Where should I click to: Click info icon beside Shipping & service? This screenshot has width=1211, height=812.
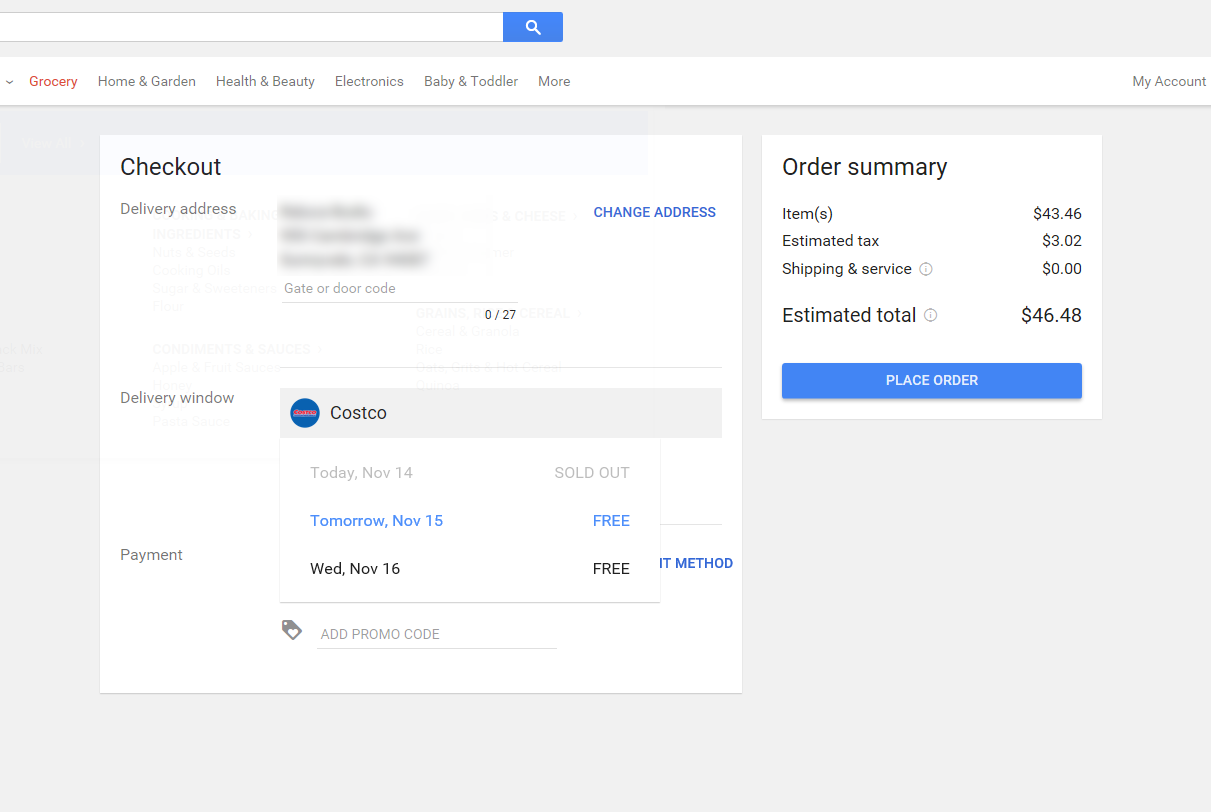tap(926, 269)
